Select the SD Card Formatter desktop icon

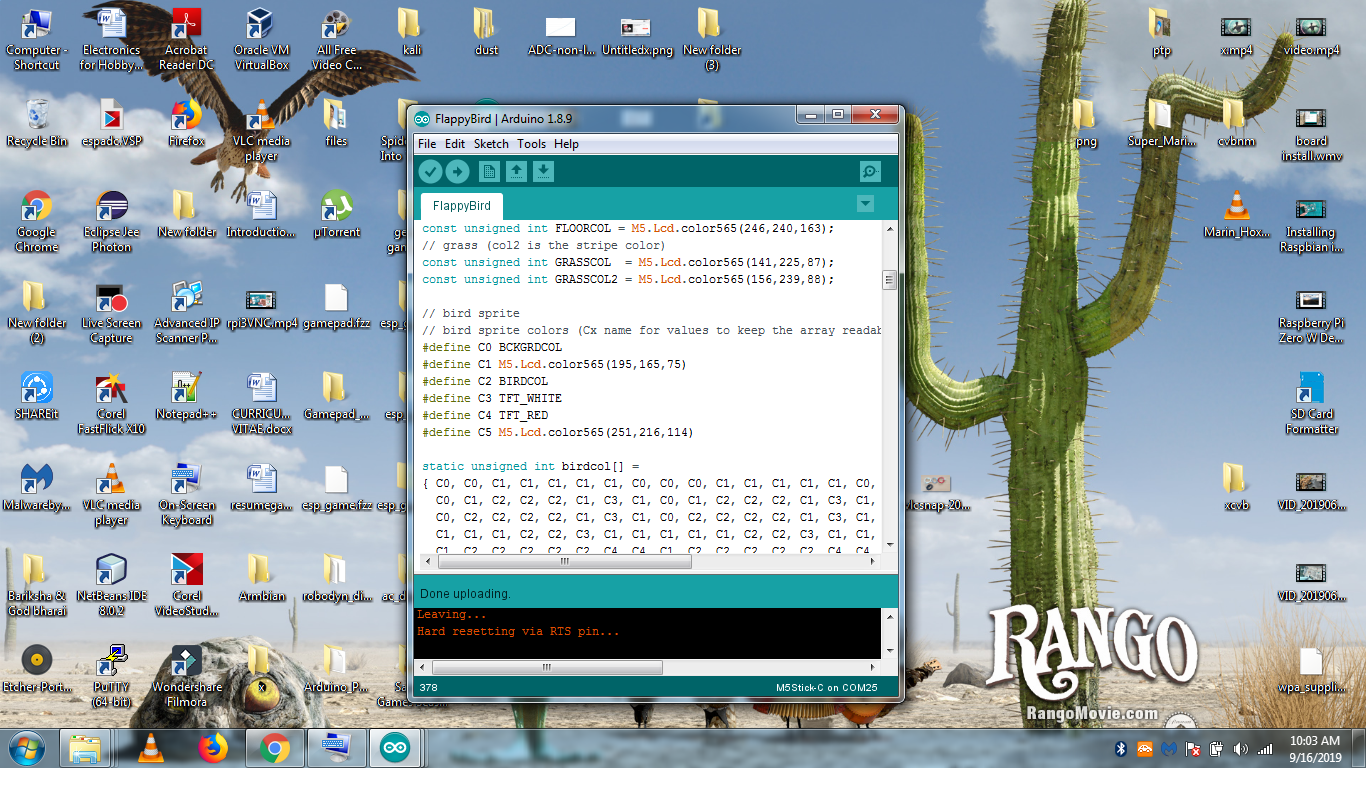1311,403
